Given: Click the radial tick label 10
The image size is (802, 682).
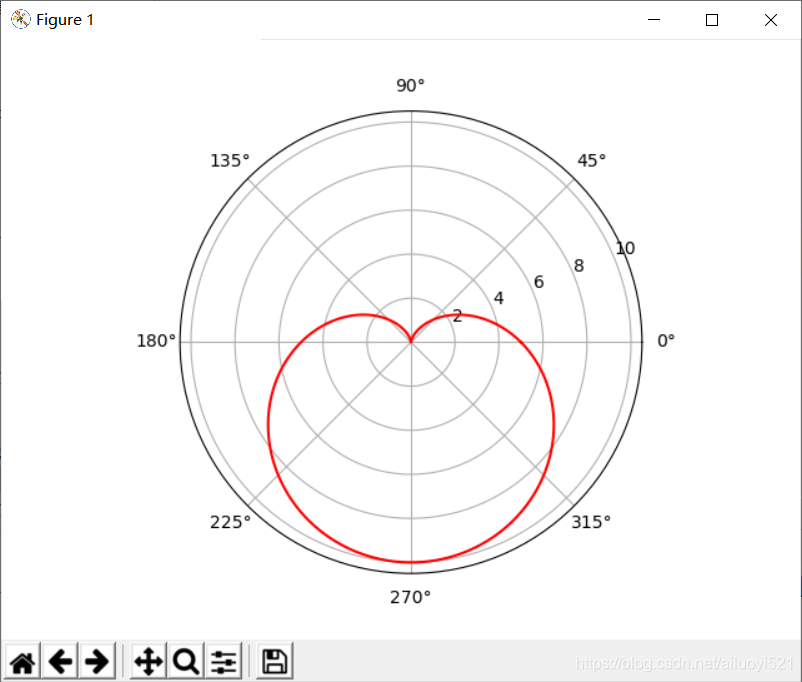Looking at the screenshot, I should [625, 248].
